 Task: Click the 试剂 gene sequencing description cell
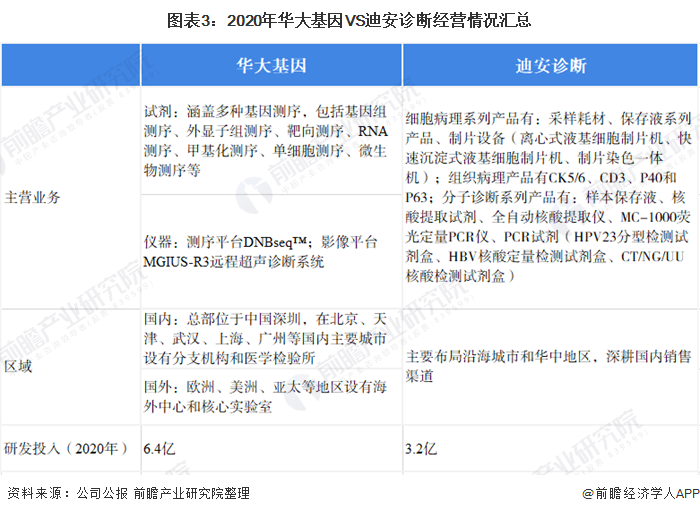(270, 141)
